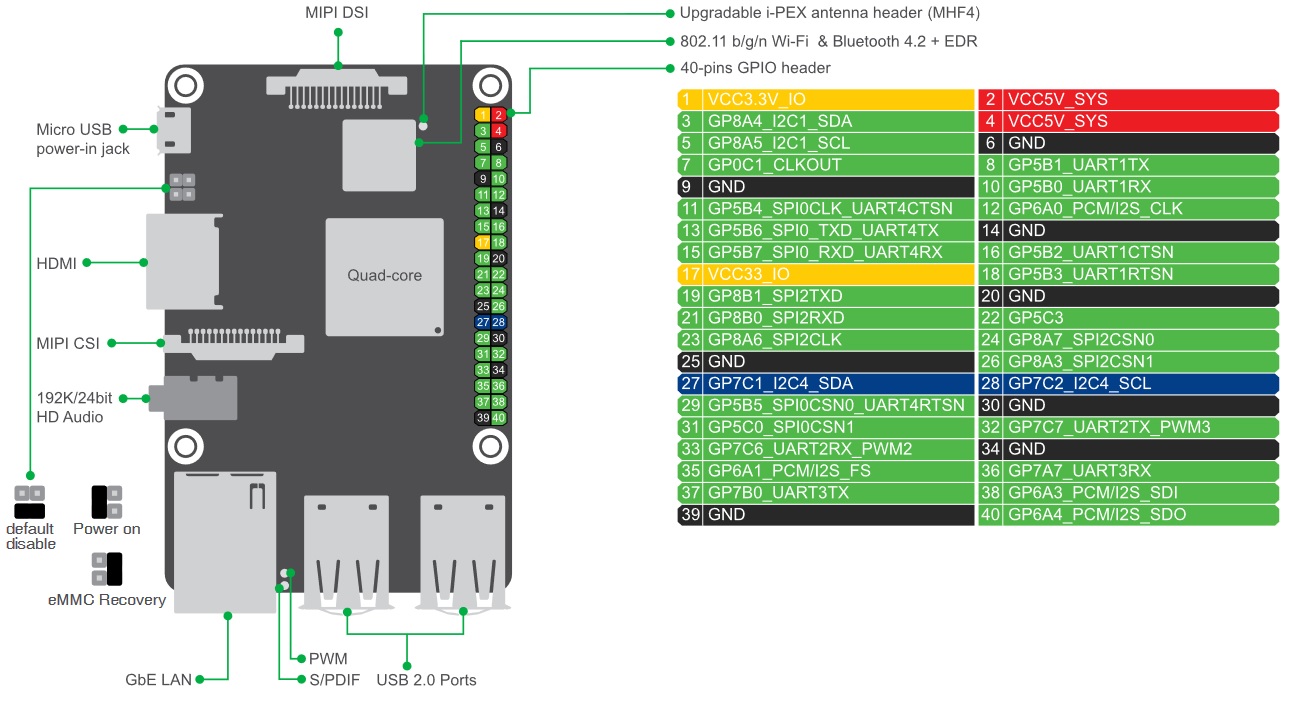1295x706 pixels.
Task: Click pin 32 GP7C7_UART2TX_PWM3 entry
Action: 1129,428
